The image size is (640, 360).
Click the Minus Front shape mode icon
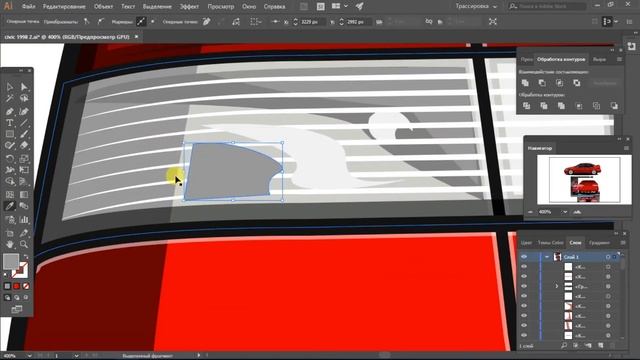tap(542, 83)
